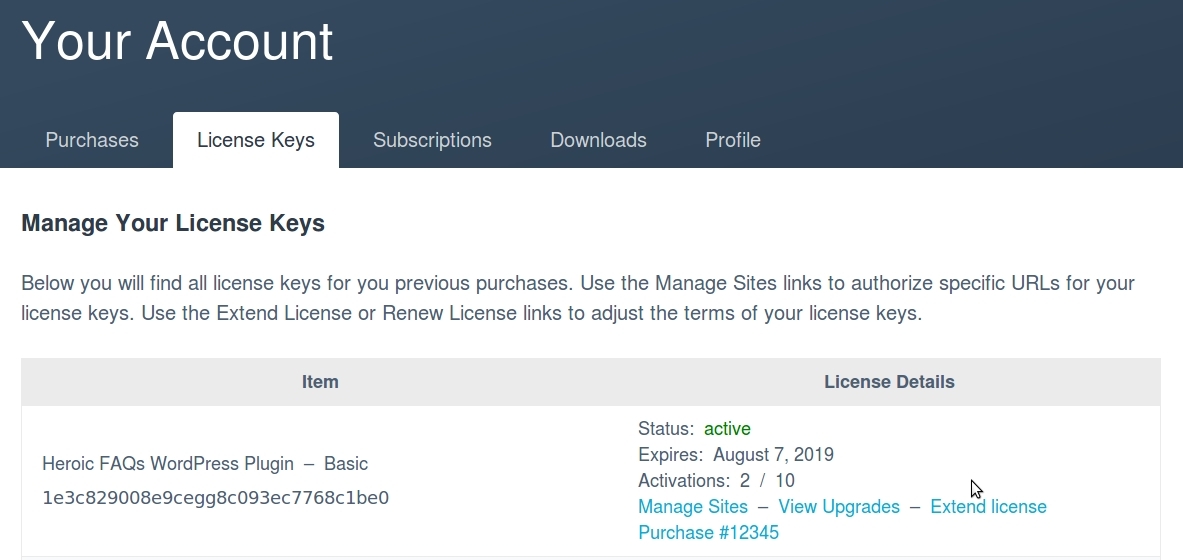Screen dimensions: 1183x560
Task: Click the Manage Sites link
Action: tap(693, 506)
